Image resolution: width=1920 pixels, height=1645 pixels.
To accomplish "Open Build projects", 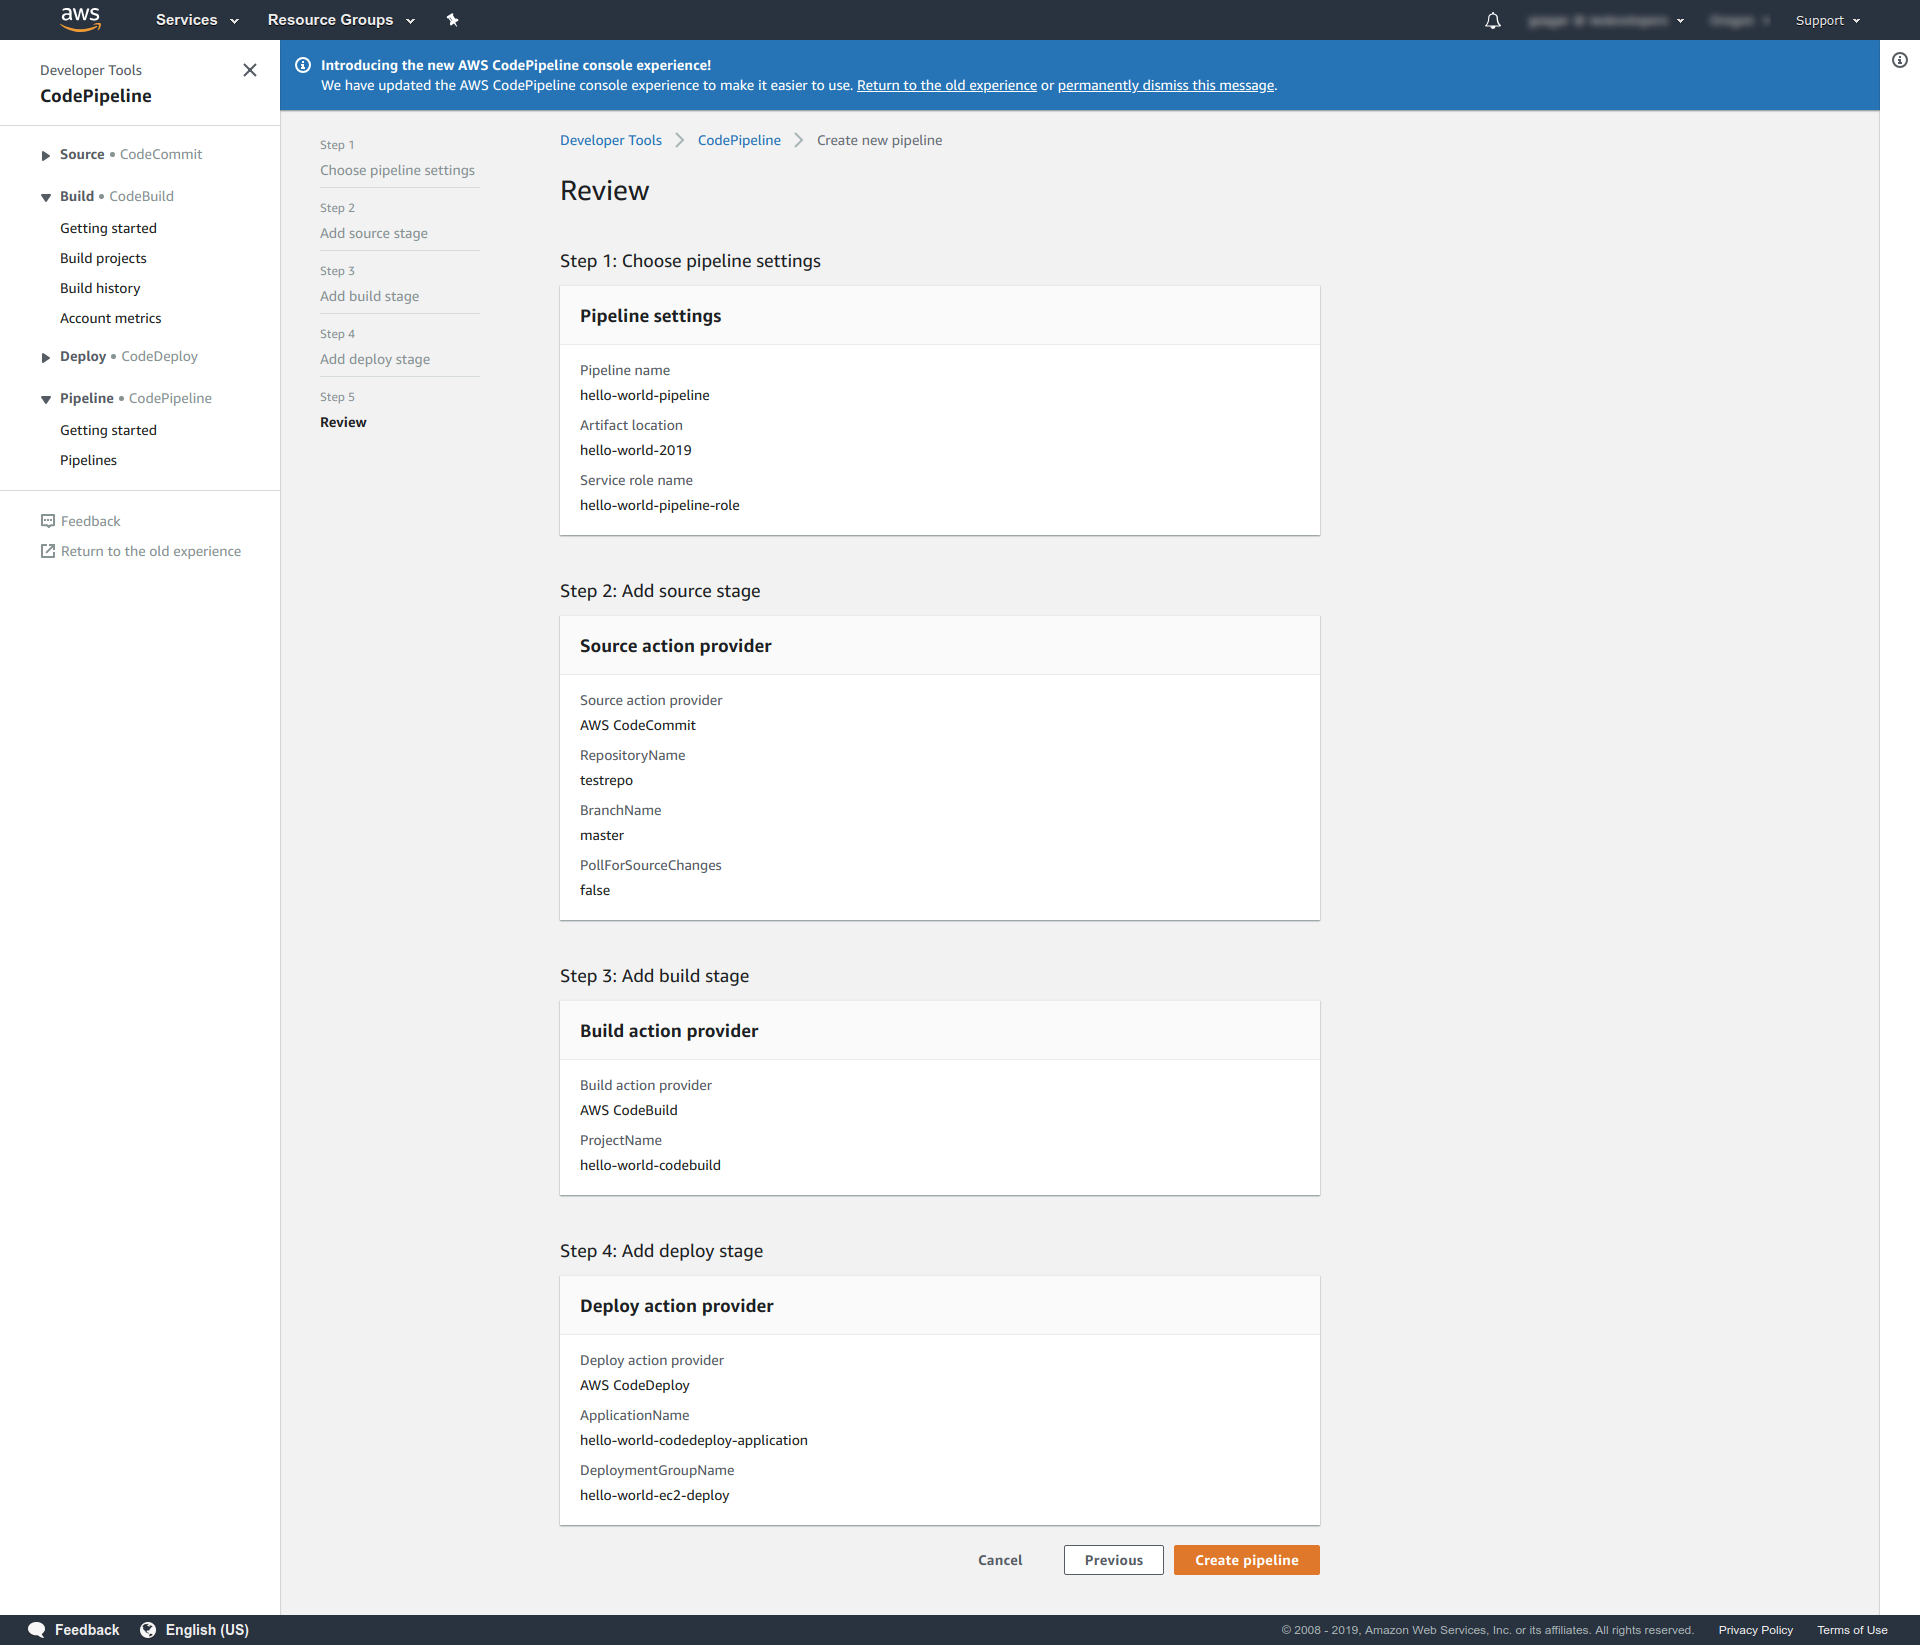I will (x=103, y=258).
